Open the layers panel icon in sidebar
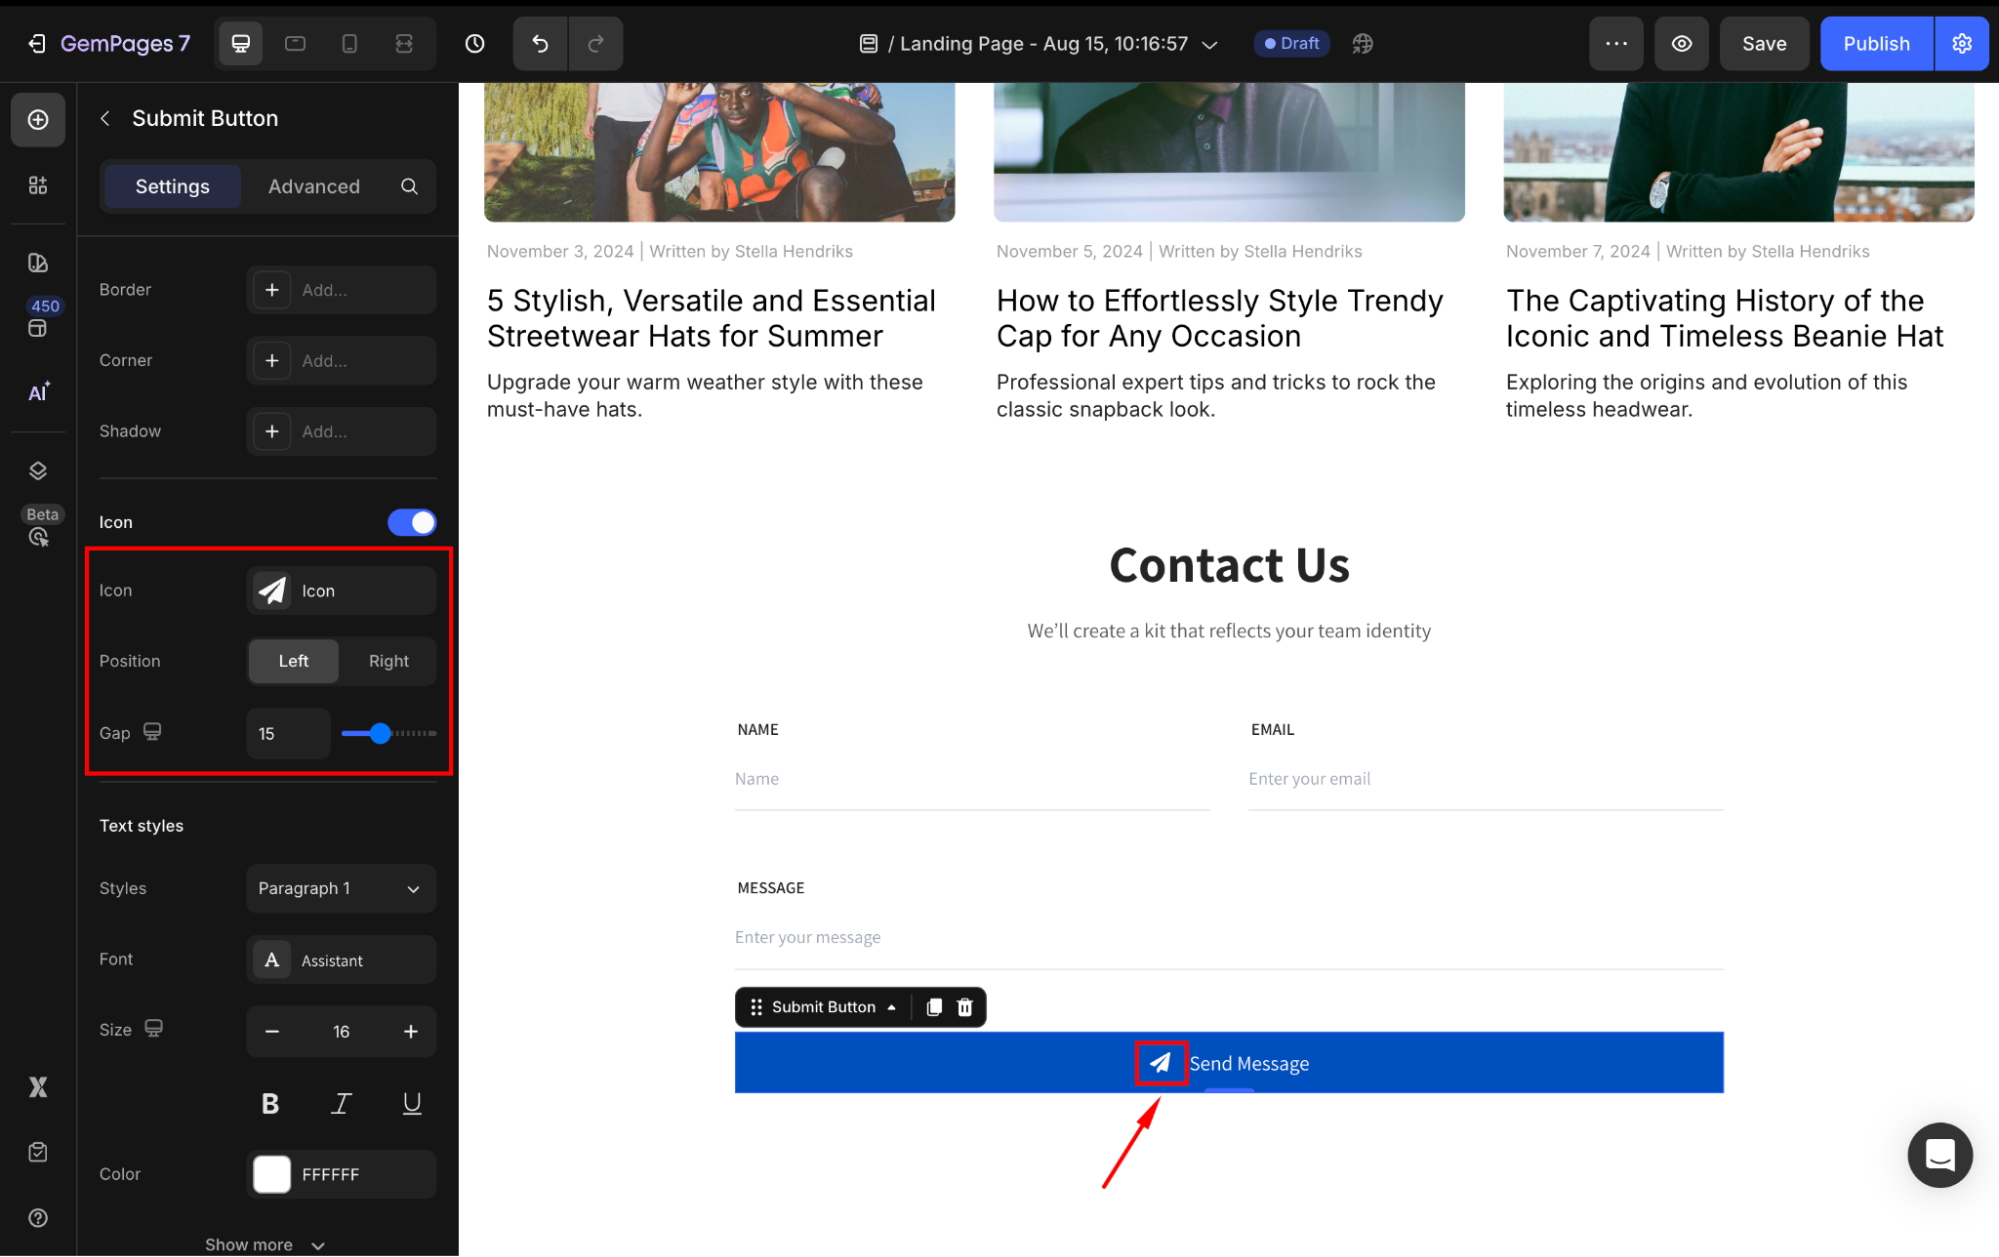The width and height of the screenshot is (1999, 1257). point(38,471)
